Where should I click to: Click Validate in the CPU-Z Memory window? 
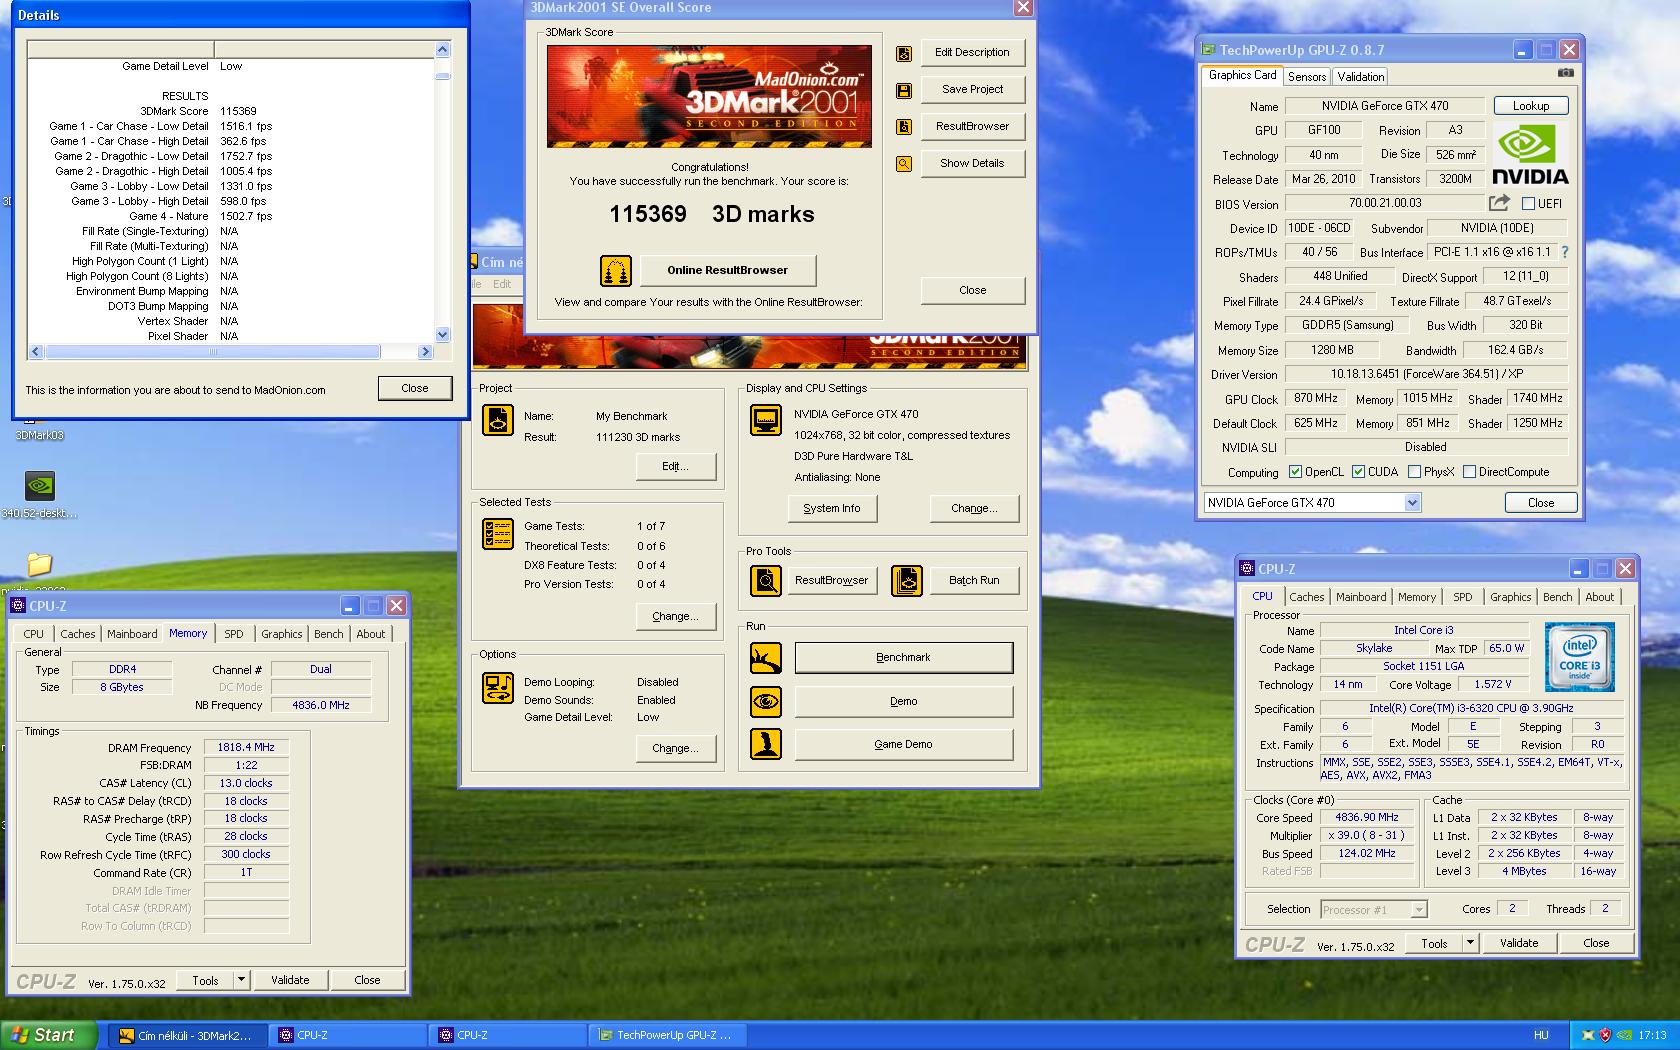290,980
